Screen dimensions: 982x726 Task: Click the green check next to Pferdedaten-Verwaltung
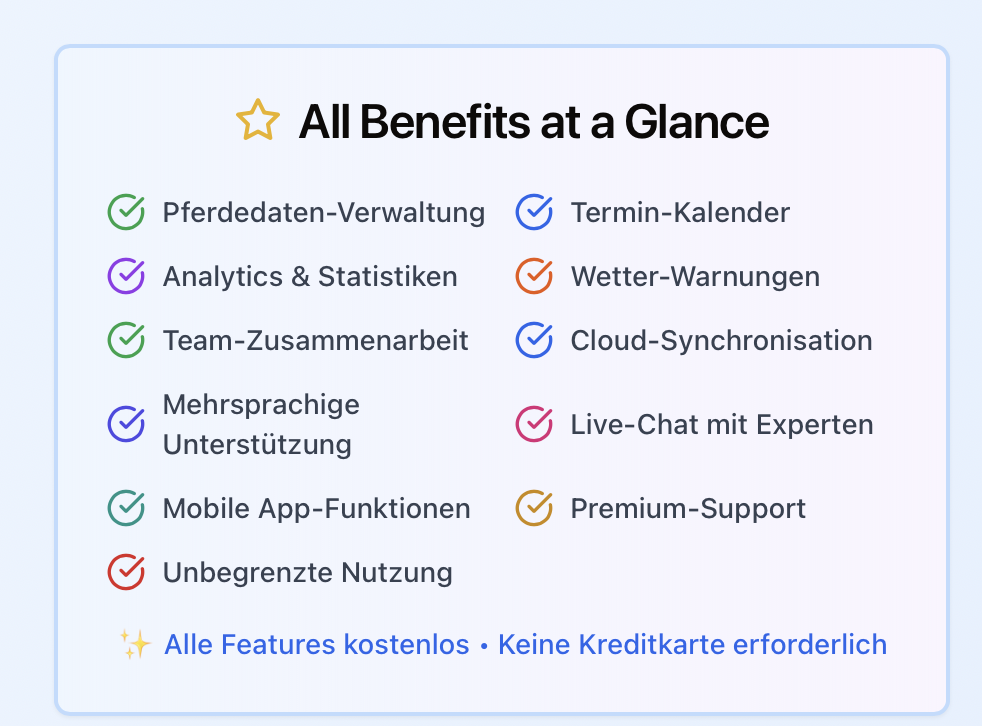coord(126,212)
